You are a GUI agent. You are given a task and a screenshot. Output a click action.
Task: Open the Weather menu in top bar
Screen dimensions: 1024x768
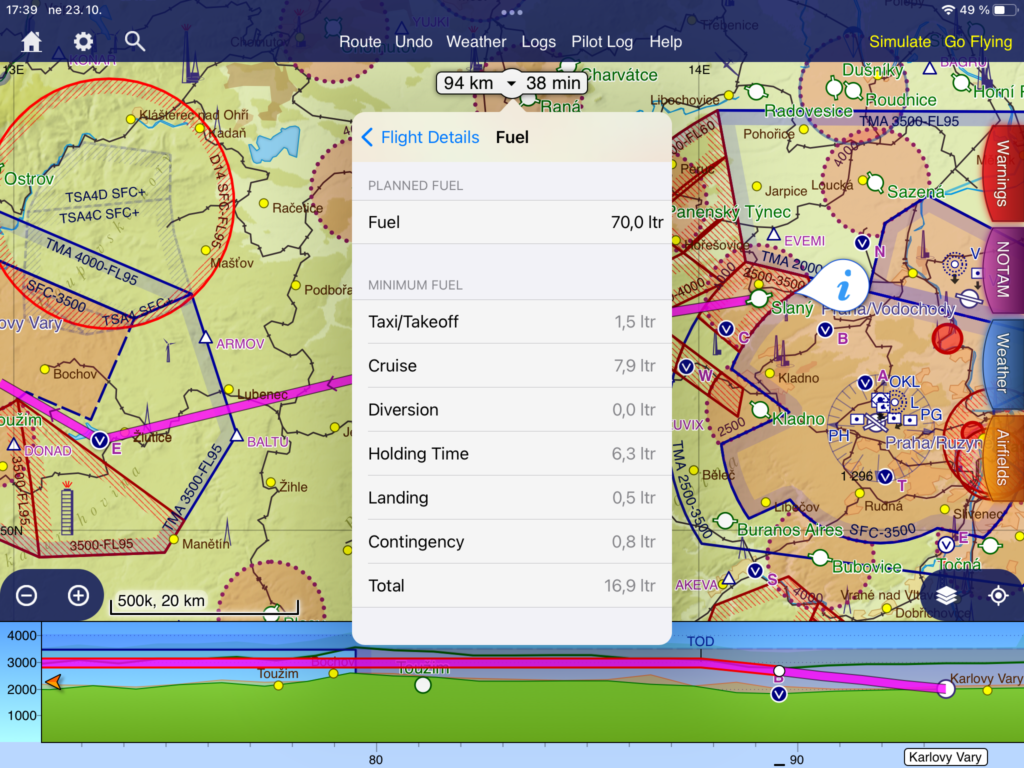(x=476, y=42)
